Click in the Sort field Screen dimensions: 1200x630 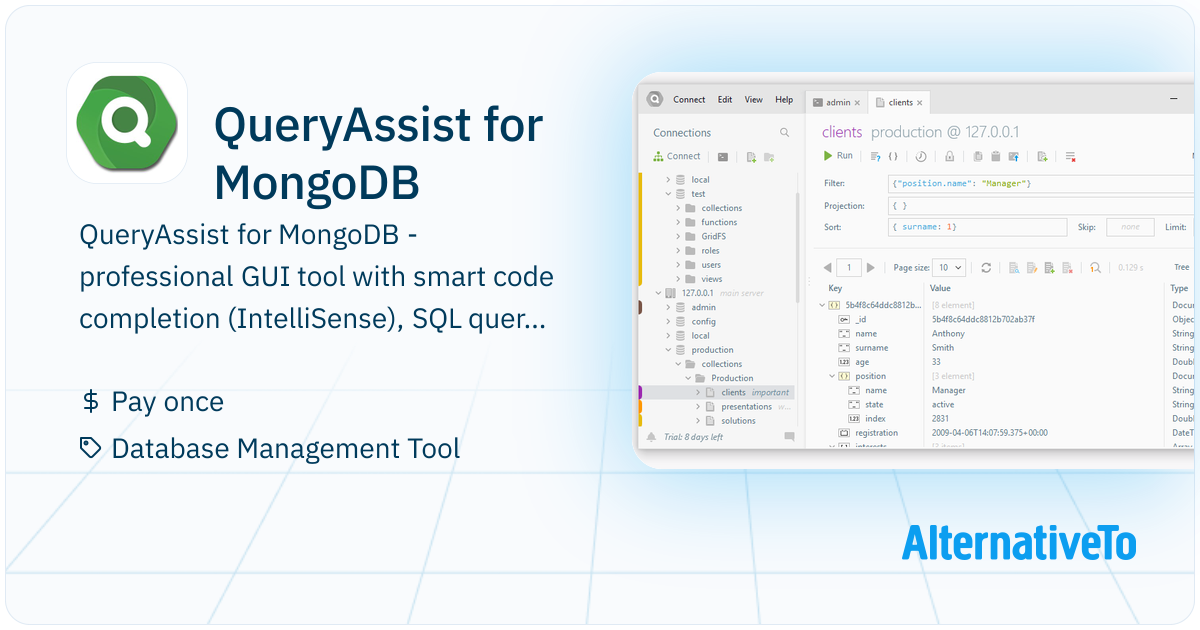coord(977,227)
